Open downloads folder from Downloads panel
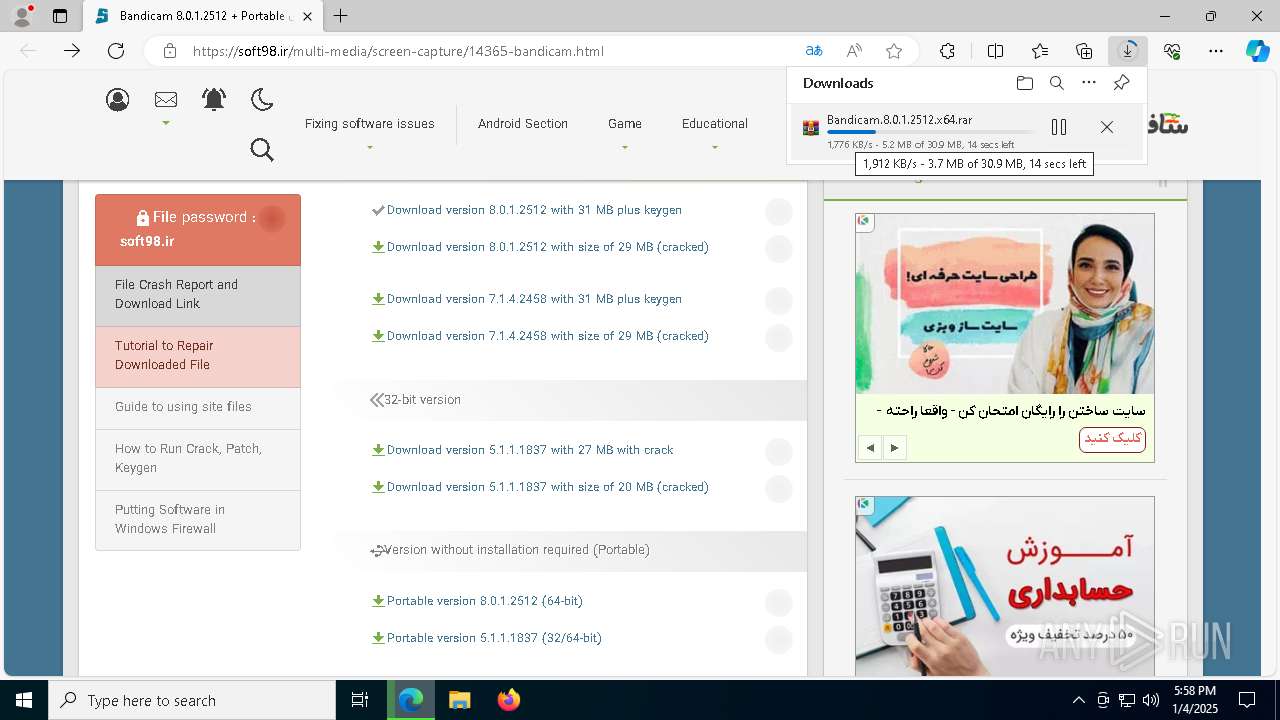The image size is (1280, 720). (x=1025, y=83)
